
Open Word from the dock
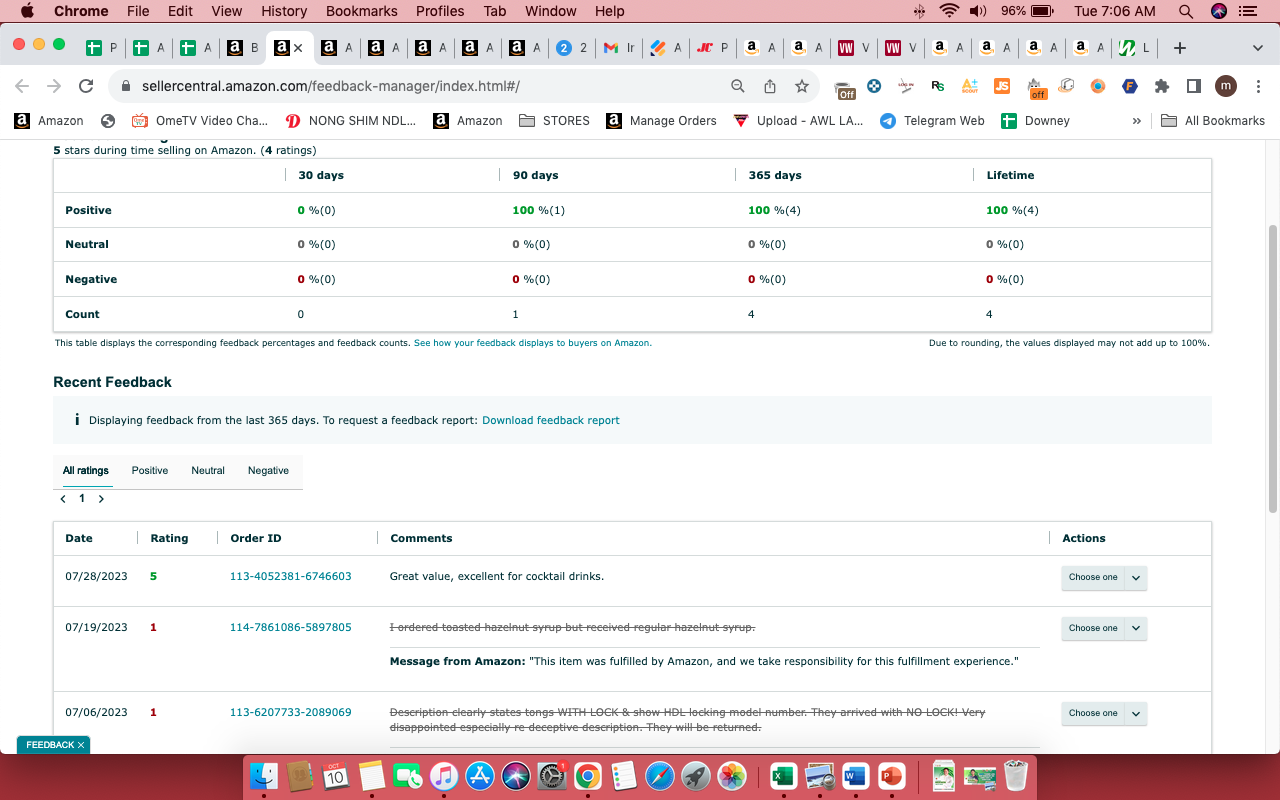[x=855, y=775]
